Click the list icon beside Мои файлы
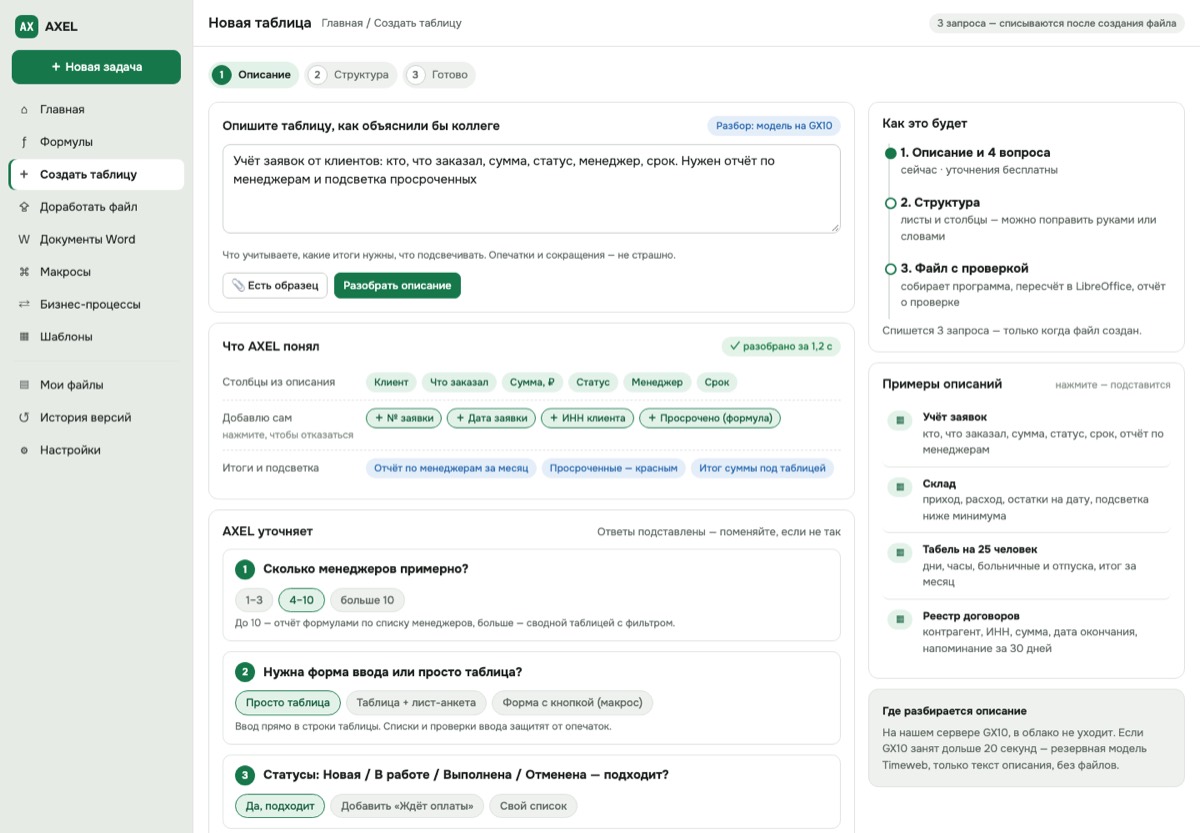1200x833 pixels. (24, 385)
